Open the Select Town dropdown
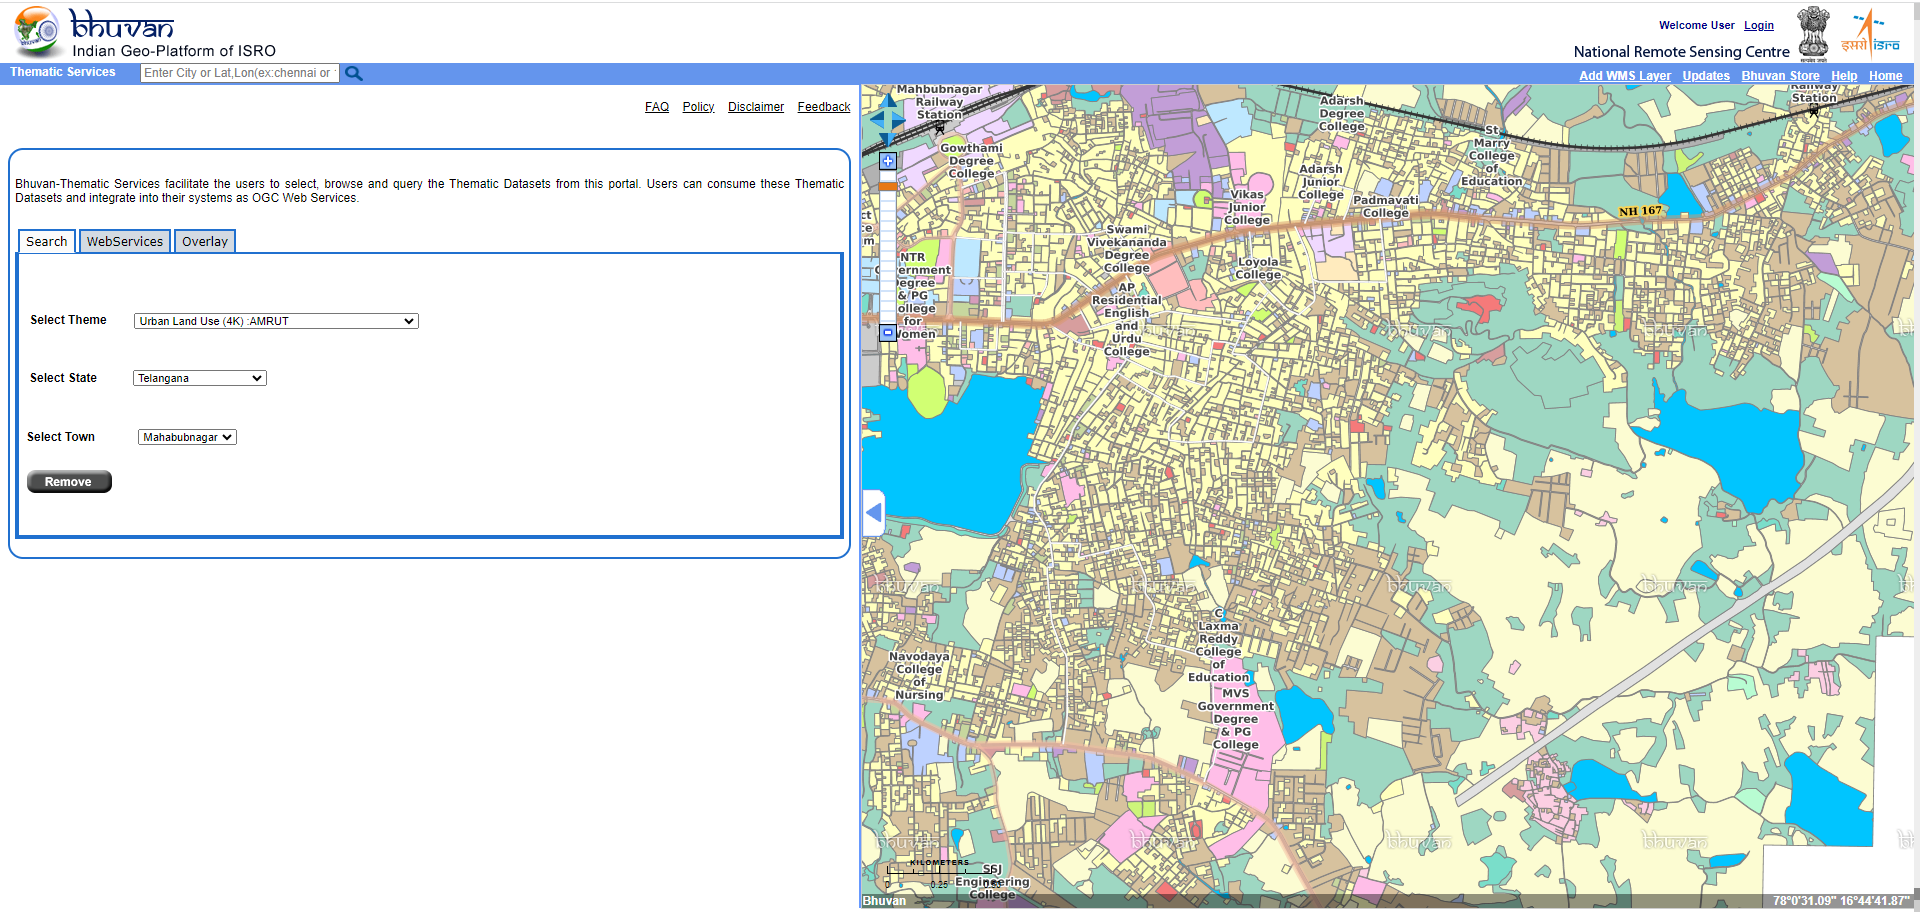This screenshot has width=1920, height=912. point(187,437)
